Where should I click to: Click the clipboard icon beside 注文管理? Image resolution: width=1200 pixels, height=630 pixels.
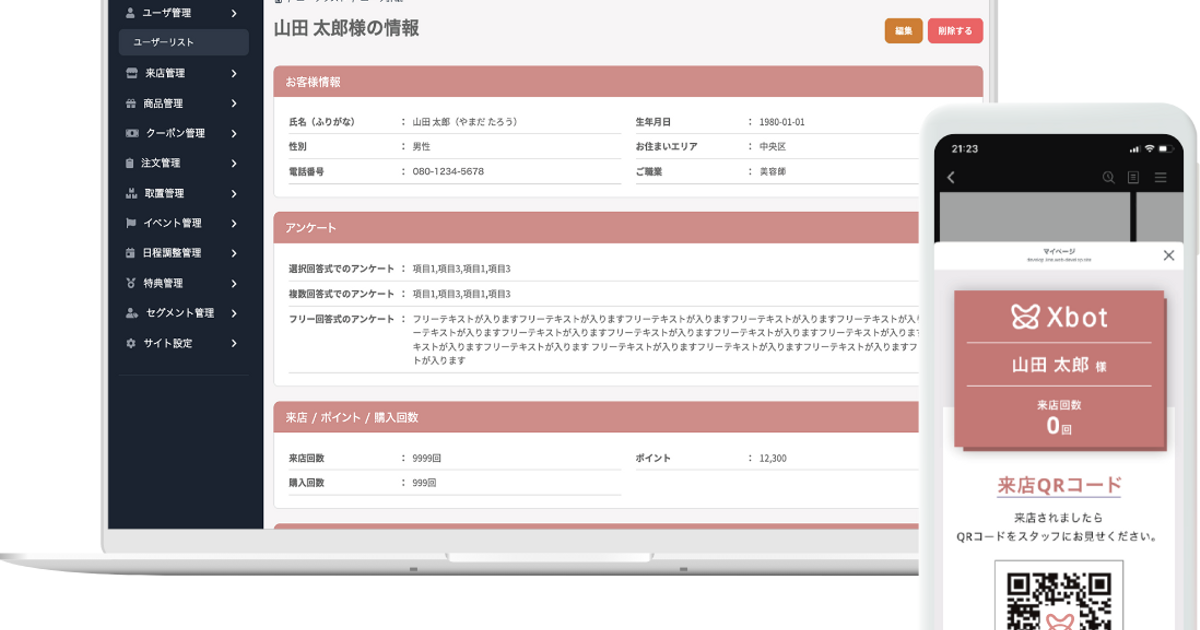tap(129, 163)
